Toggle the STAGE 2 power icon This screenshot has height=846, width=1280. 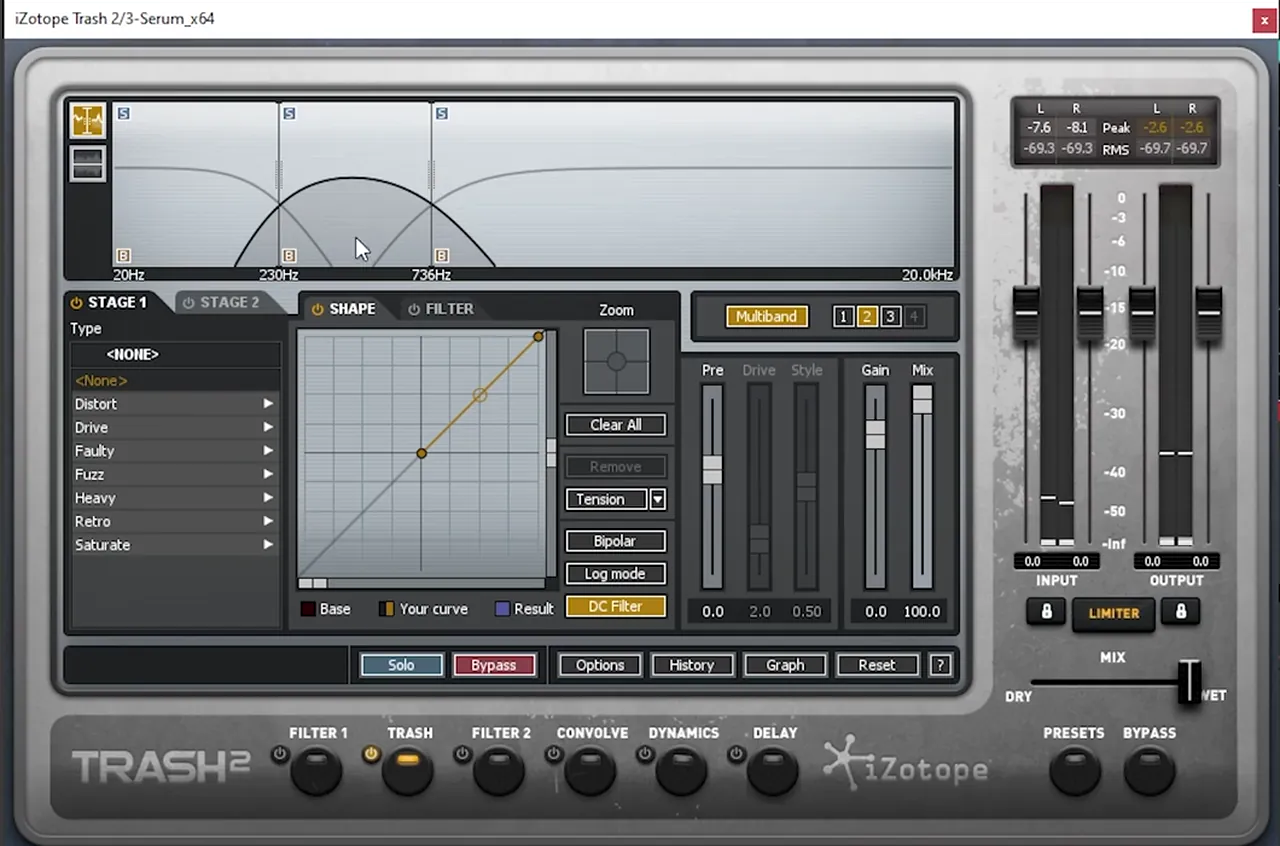188,303
